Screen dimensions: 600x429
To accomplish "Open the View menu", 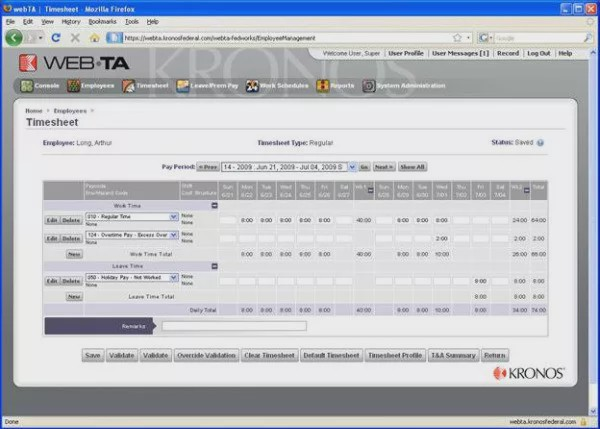I will point(47,22).
